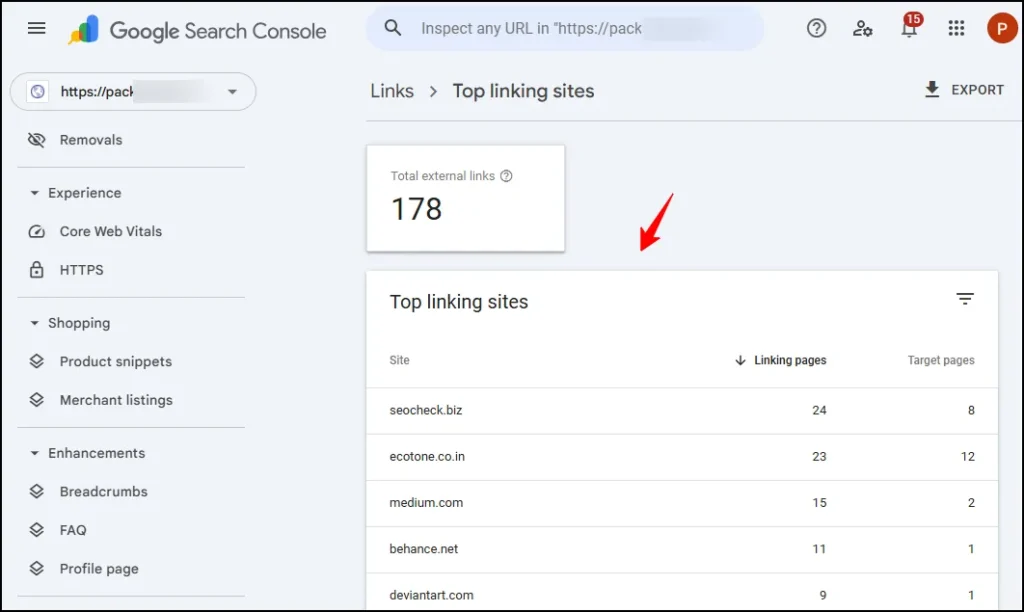Open the Google apps grid
This screenshot has height=612, width=1024.
click(x=955, y=28)
